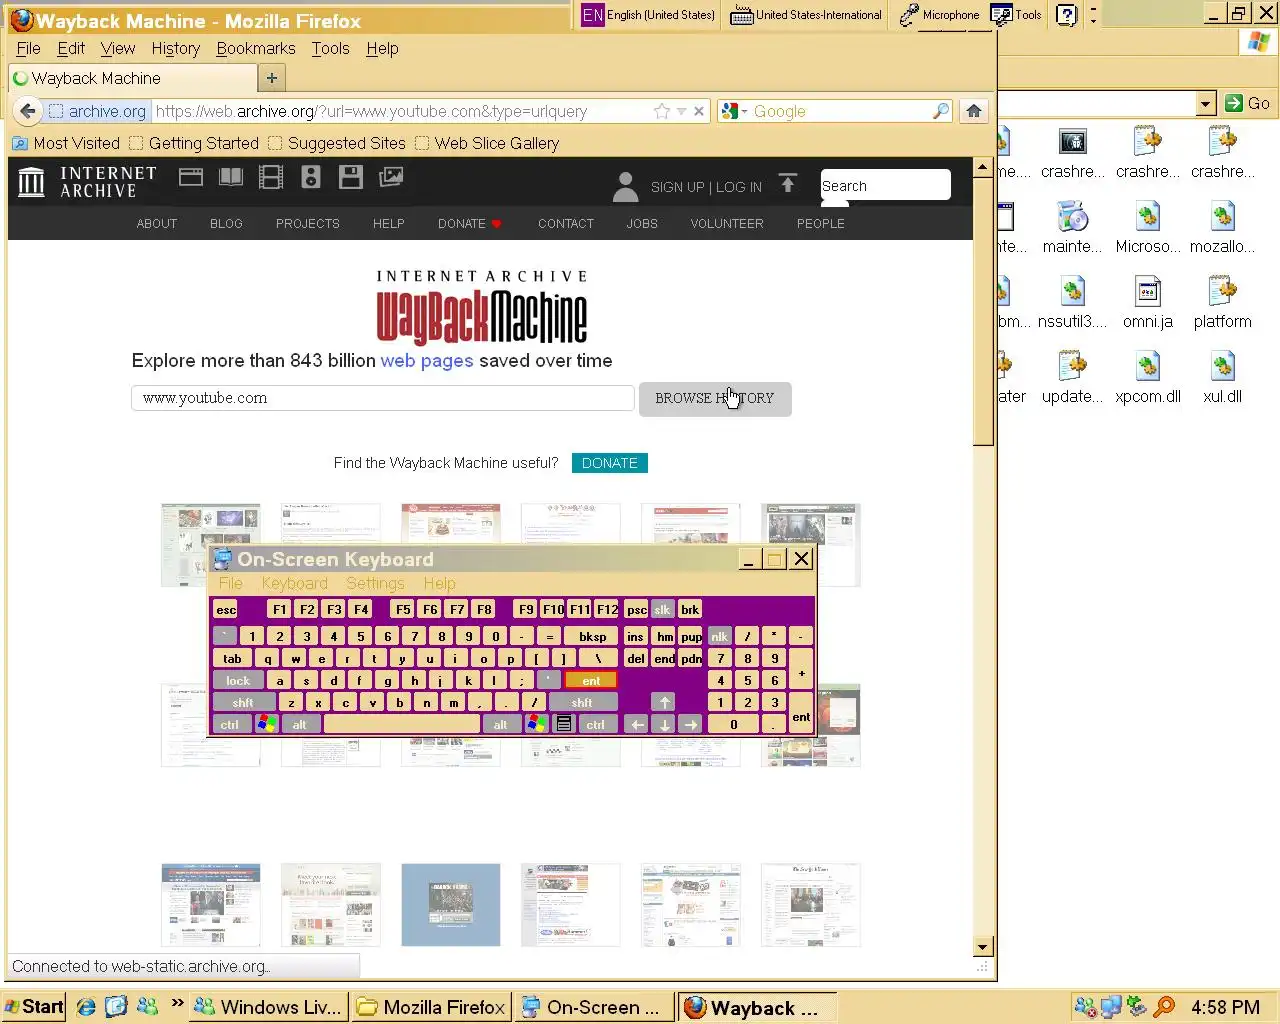Click the page vertical scrollbar thumb
Viewport: 1280px width, 1024px height.
(983, 311)
